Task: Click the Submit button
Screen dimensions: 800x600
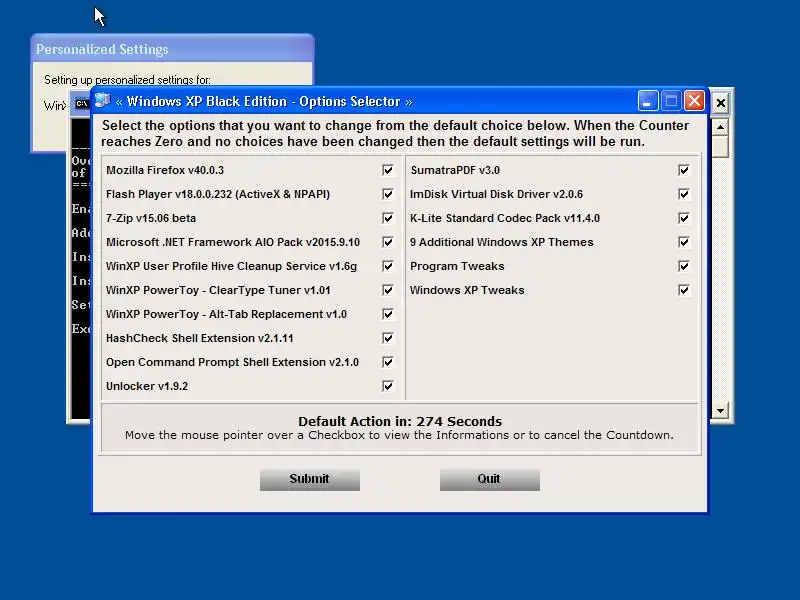Action: 310,480
